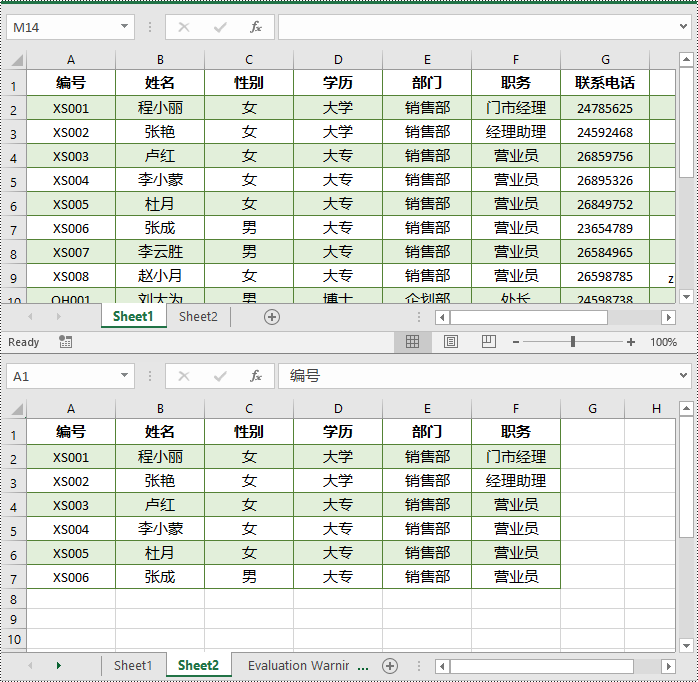Viewport: 698px width, 682px height.
Task: Select Sheet2 tab in lower window
Action: [x=198, y=666]
